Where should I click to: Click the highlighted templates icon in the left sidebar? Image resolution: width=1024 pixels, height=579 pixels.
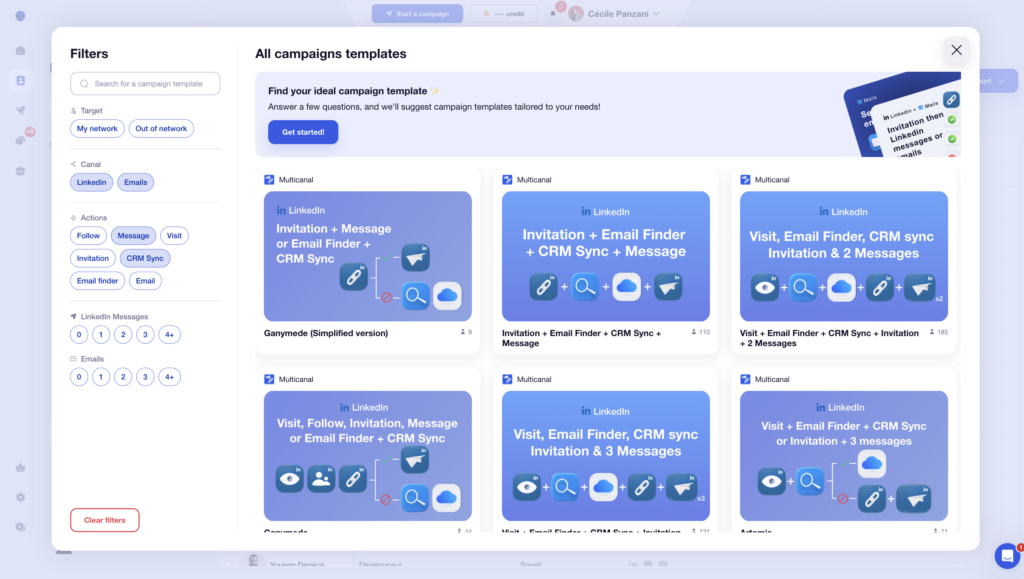coord(20,81)
